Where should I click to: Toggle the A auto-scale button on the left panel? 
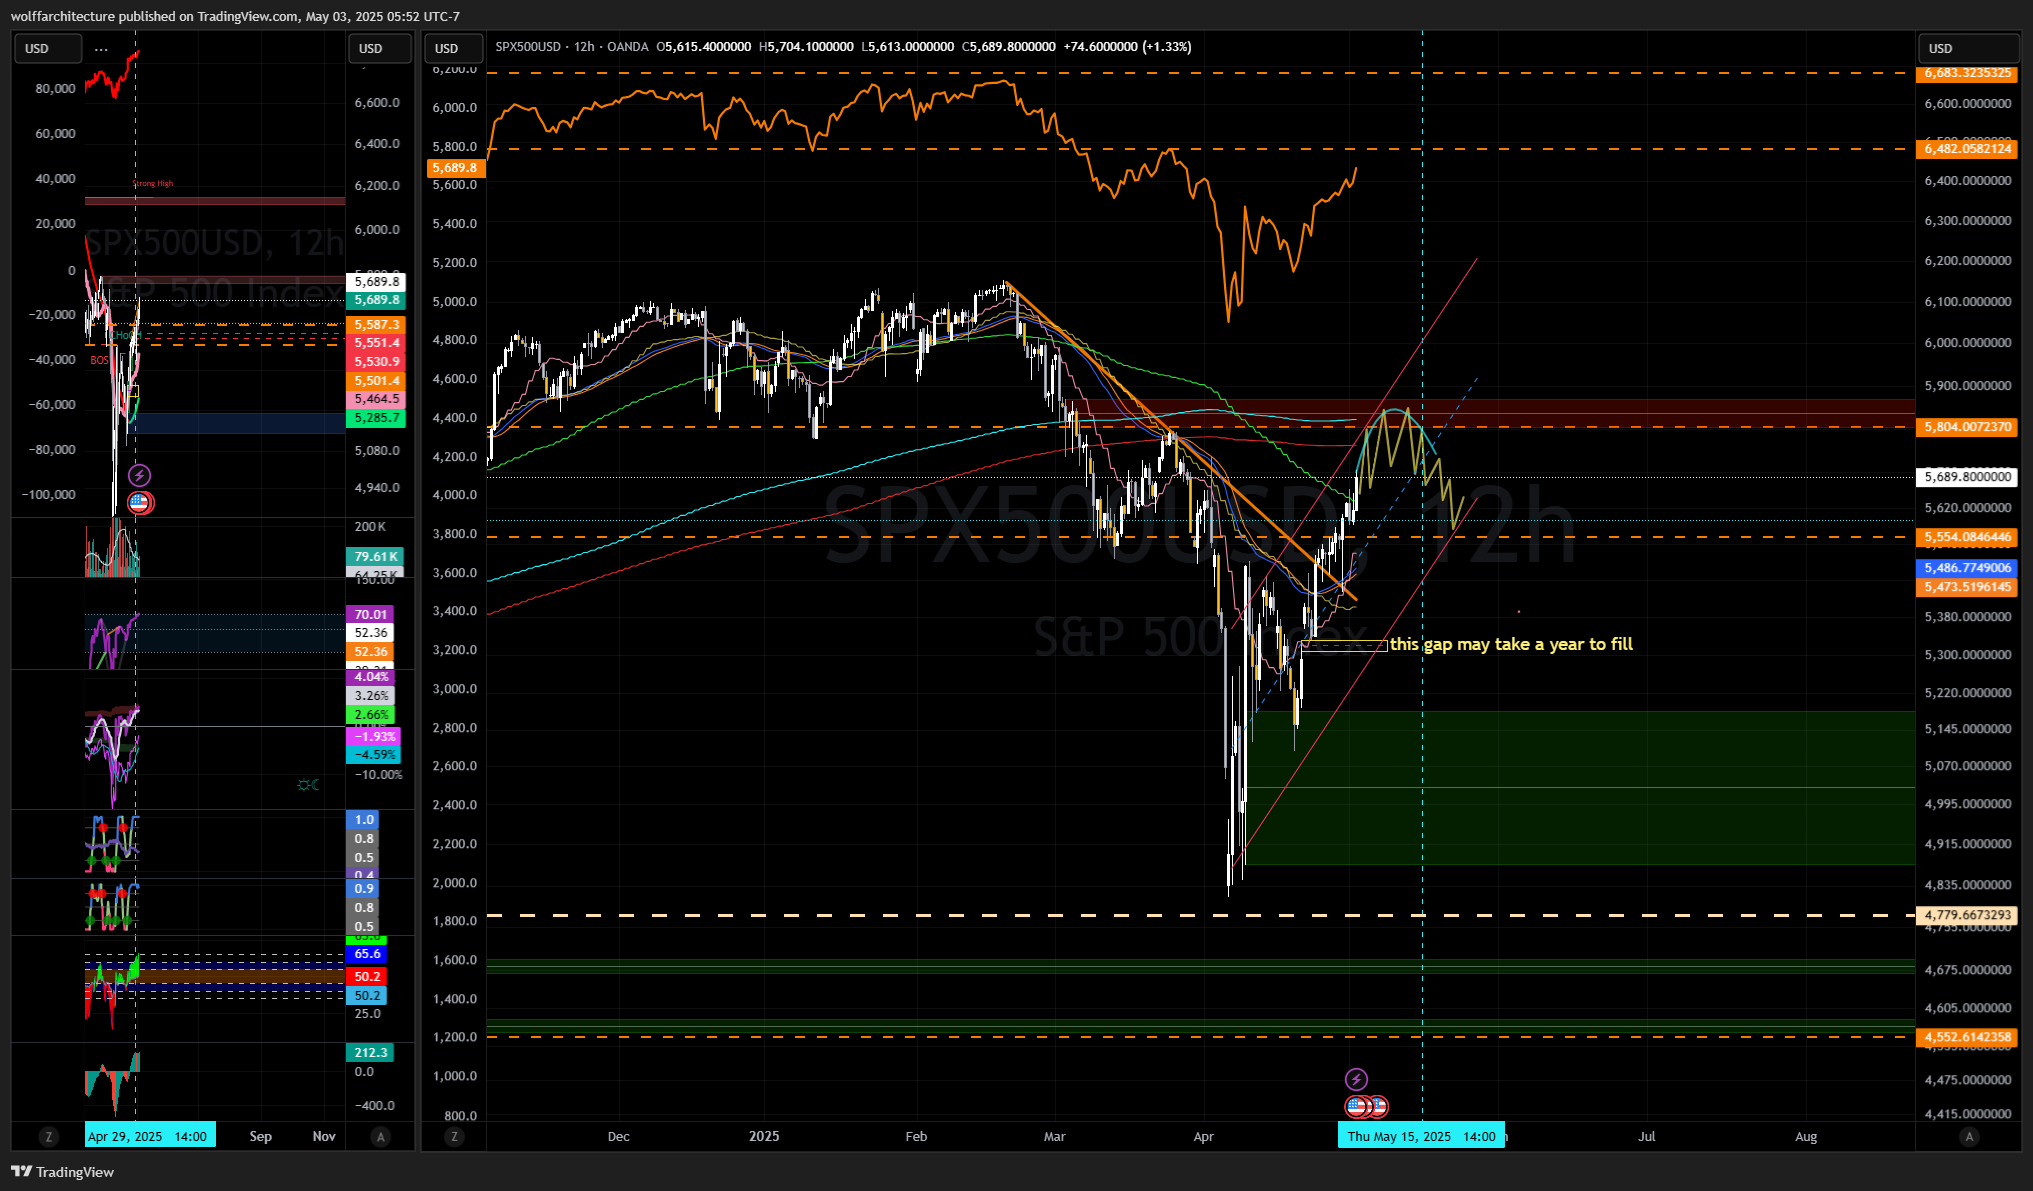pos(380,1137)
